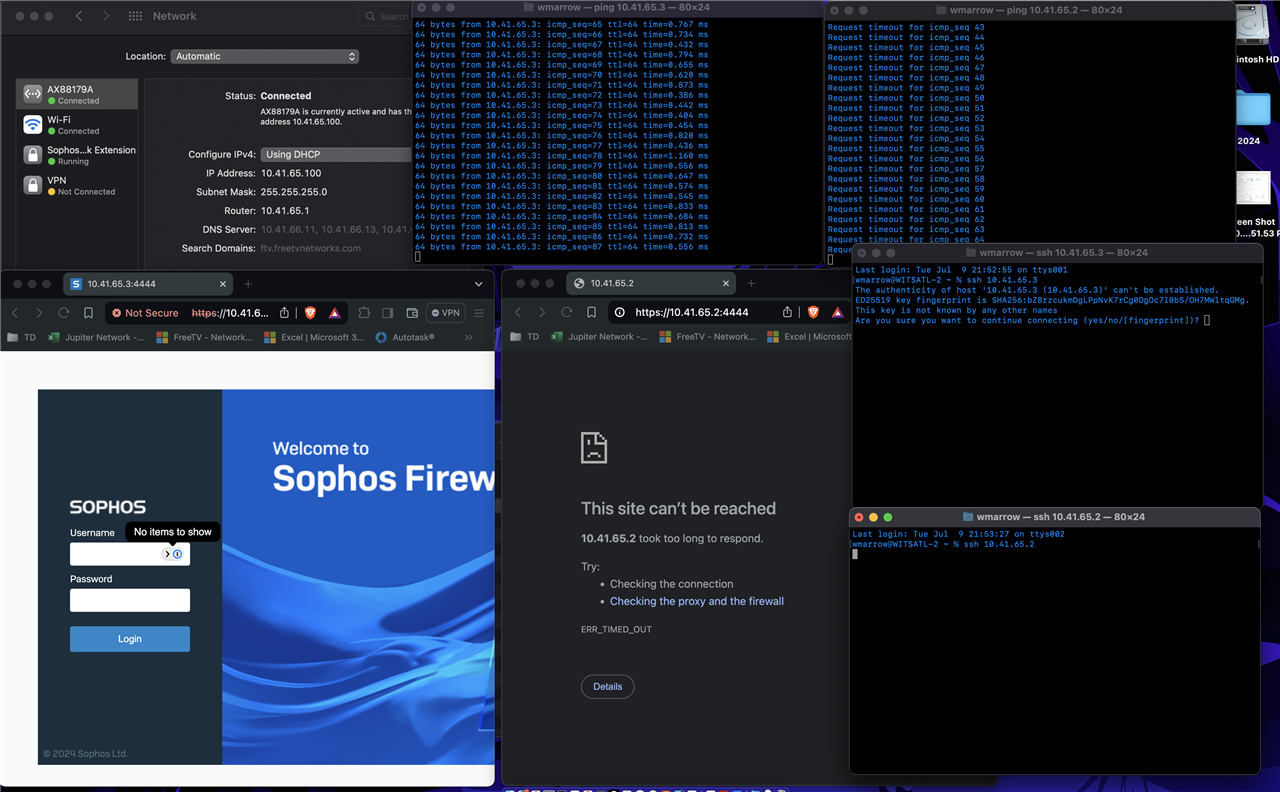Click forward arrow in Sophos browser window
Viewport: 1280px width, 792px height.
(39, 313)
